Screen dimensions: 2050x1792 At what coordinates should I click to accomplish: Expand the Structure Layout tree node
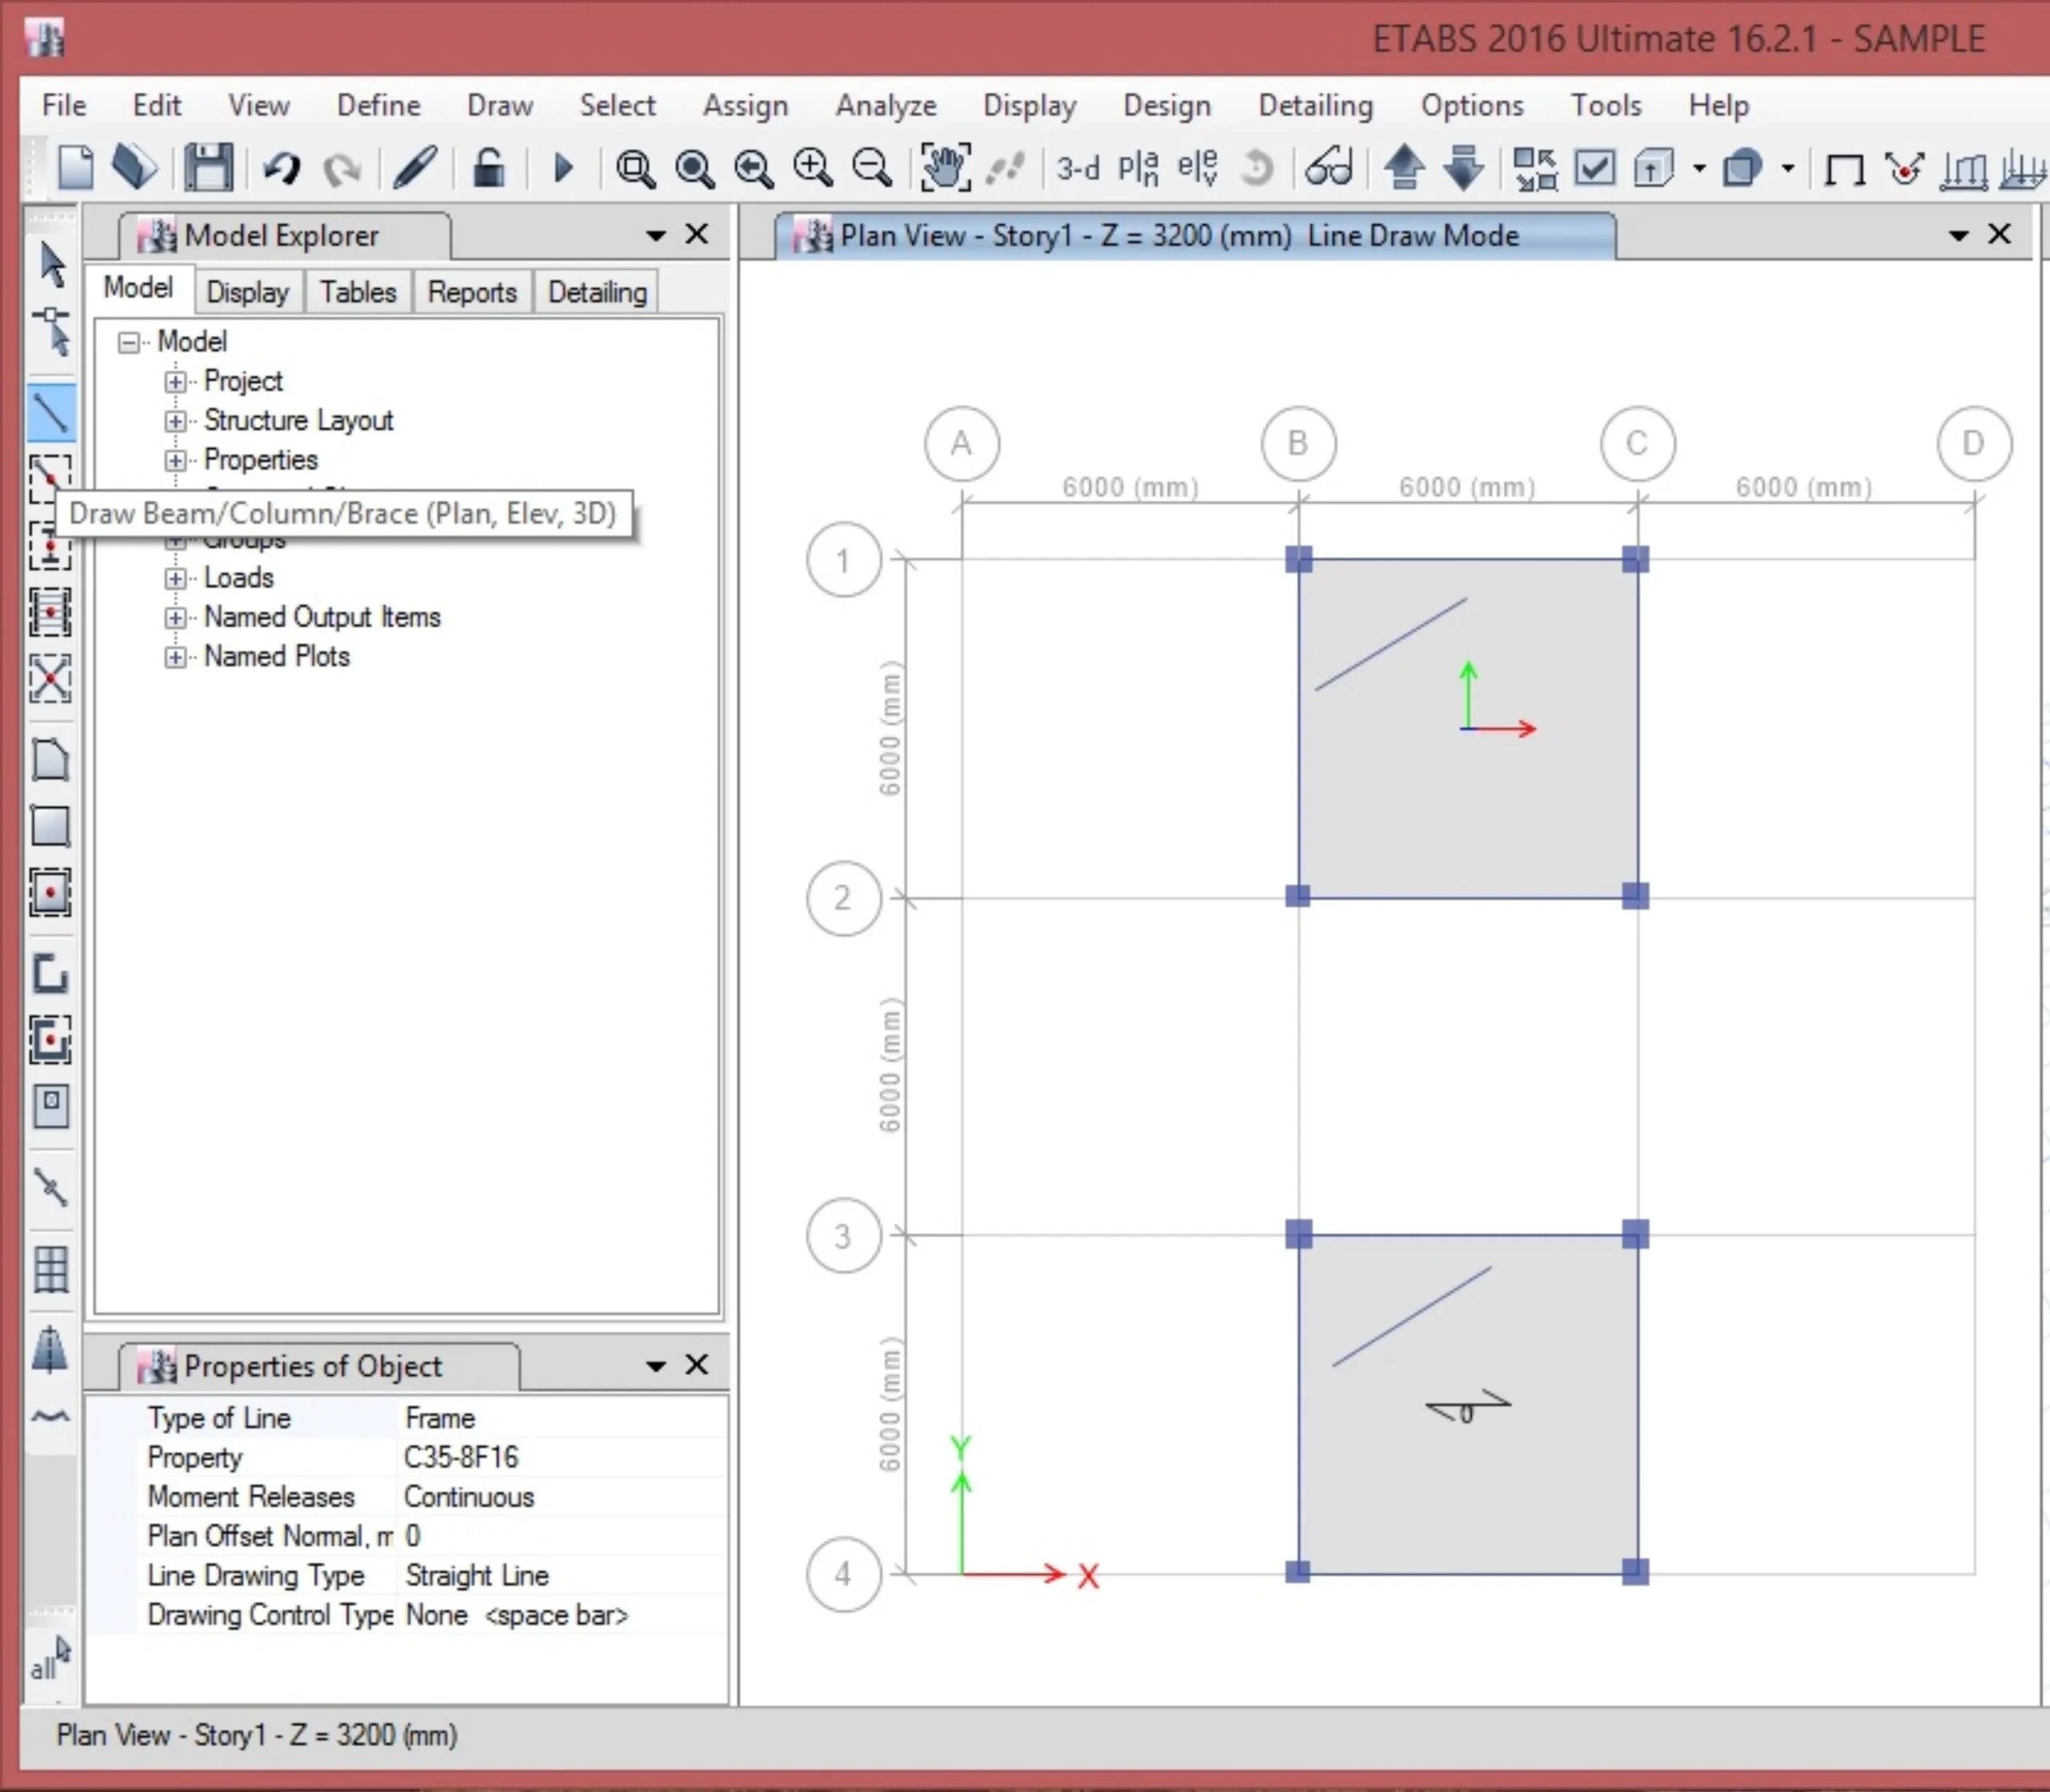click(175, 421)
